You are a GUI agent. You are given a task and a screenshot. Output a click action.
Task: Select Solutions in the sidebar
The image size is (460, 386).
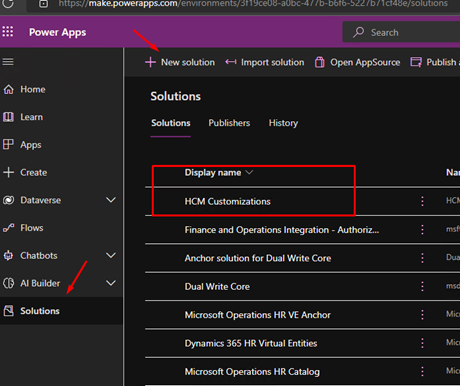tap(61, 311)
